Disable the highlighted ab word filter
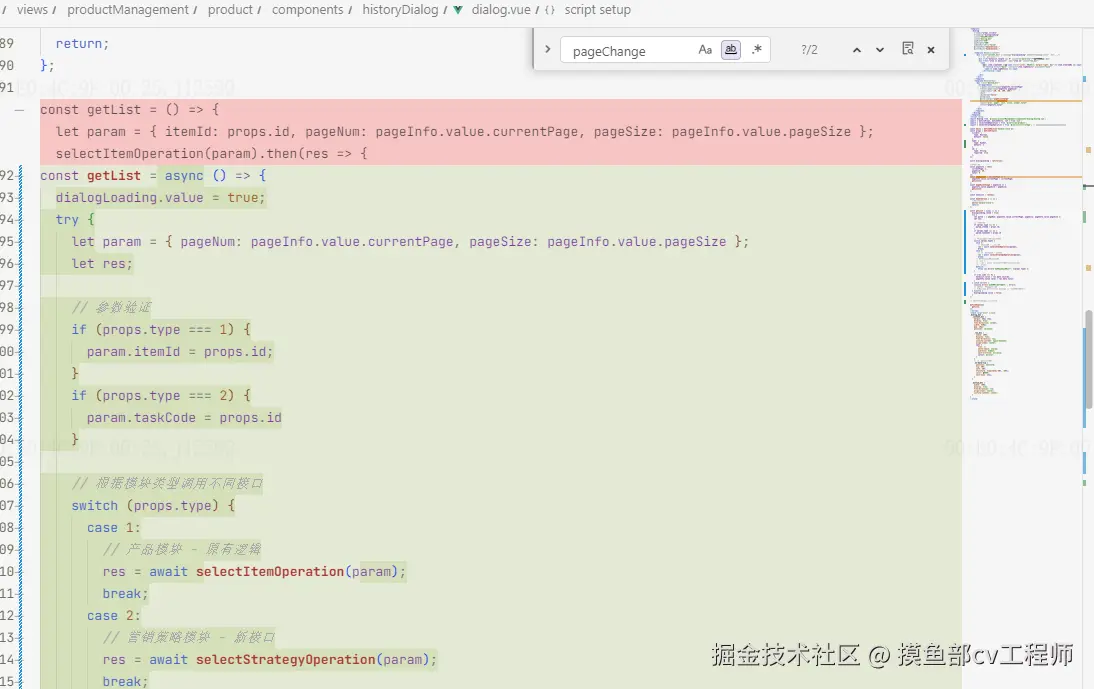Viewport: 1094px width, 689px height. pos(730,49)
